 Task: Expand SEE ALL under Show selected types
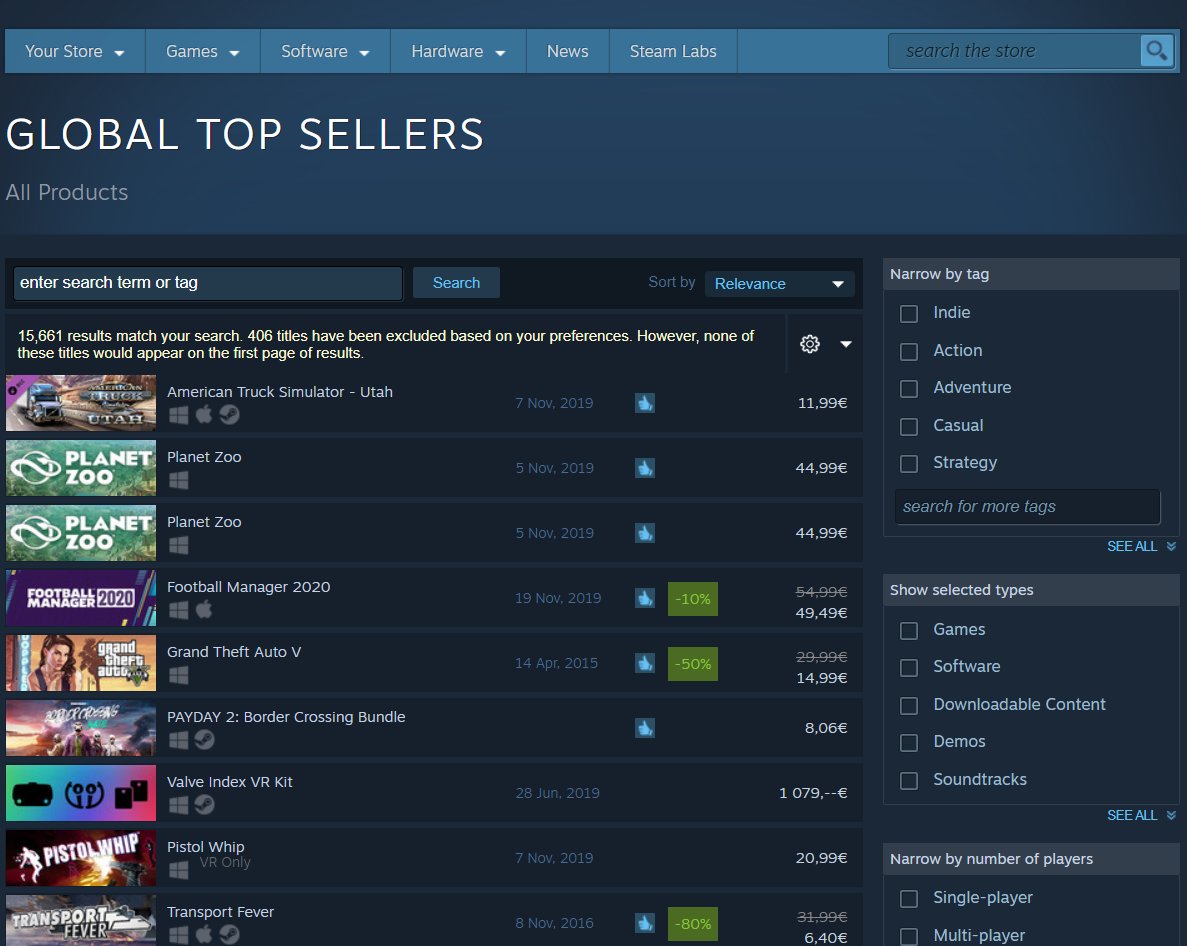pyautogui.click(x=1141, y=815)
